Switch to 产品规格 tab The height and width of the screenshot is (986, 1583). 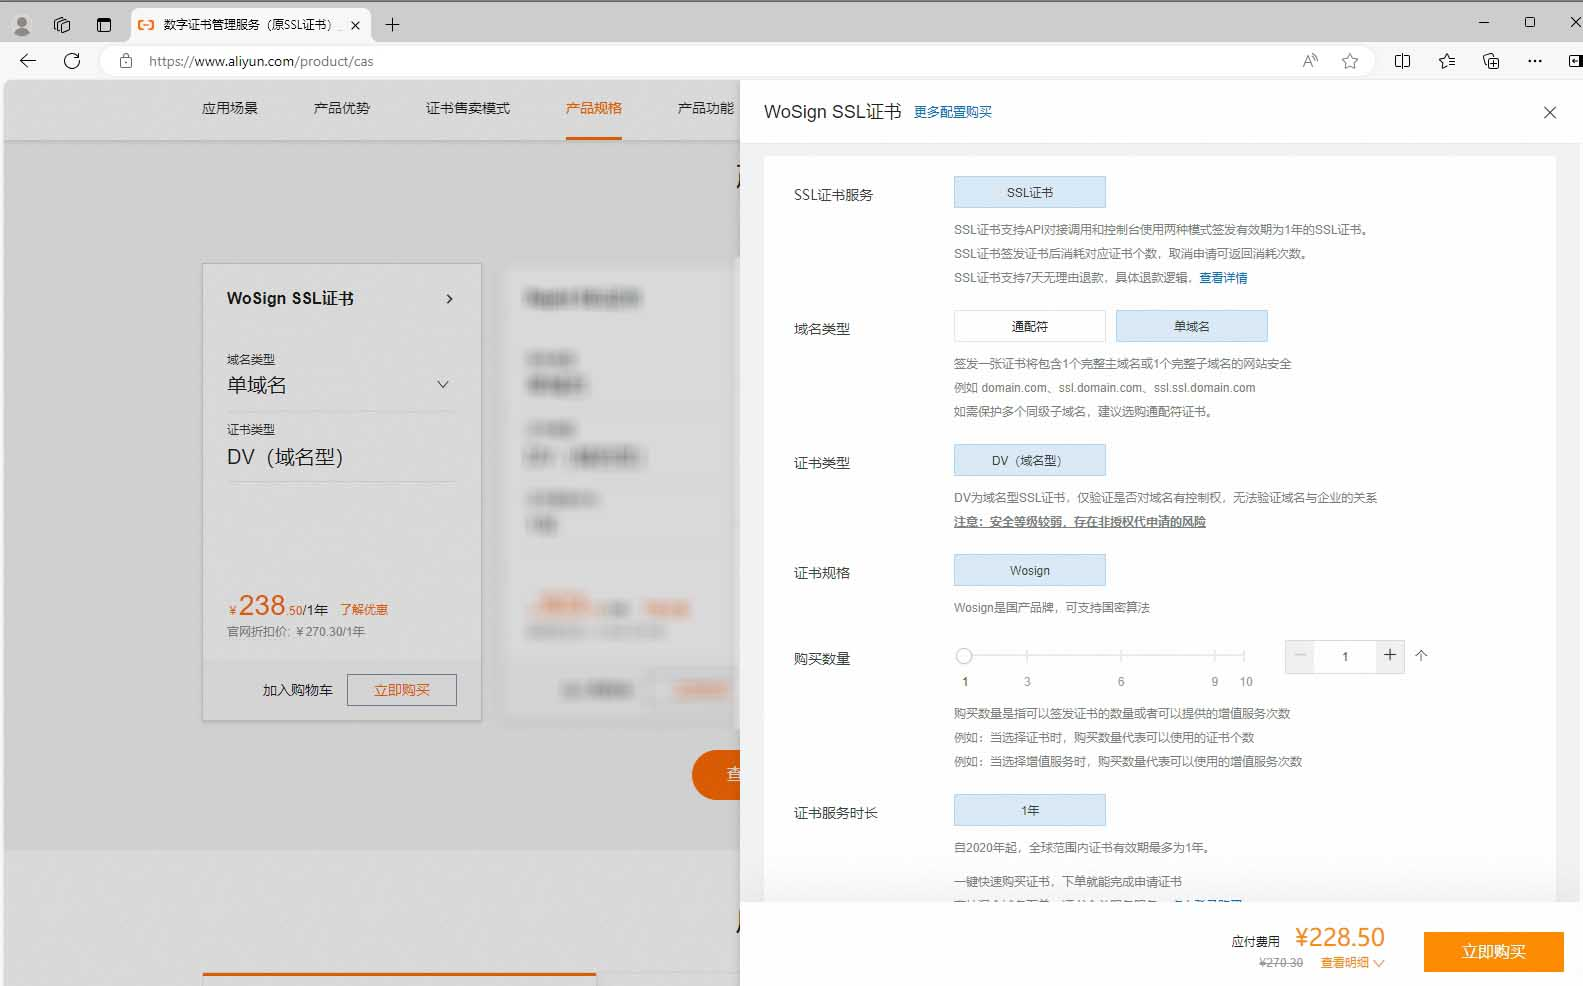pyautogui.click(x=594, y=108)
